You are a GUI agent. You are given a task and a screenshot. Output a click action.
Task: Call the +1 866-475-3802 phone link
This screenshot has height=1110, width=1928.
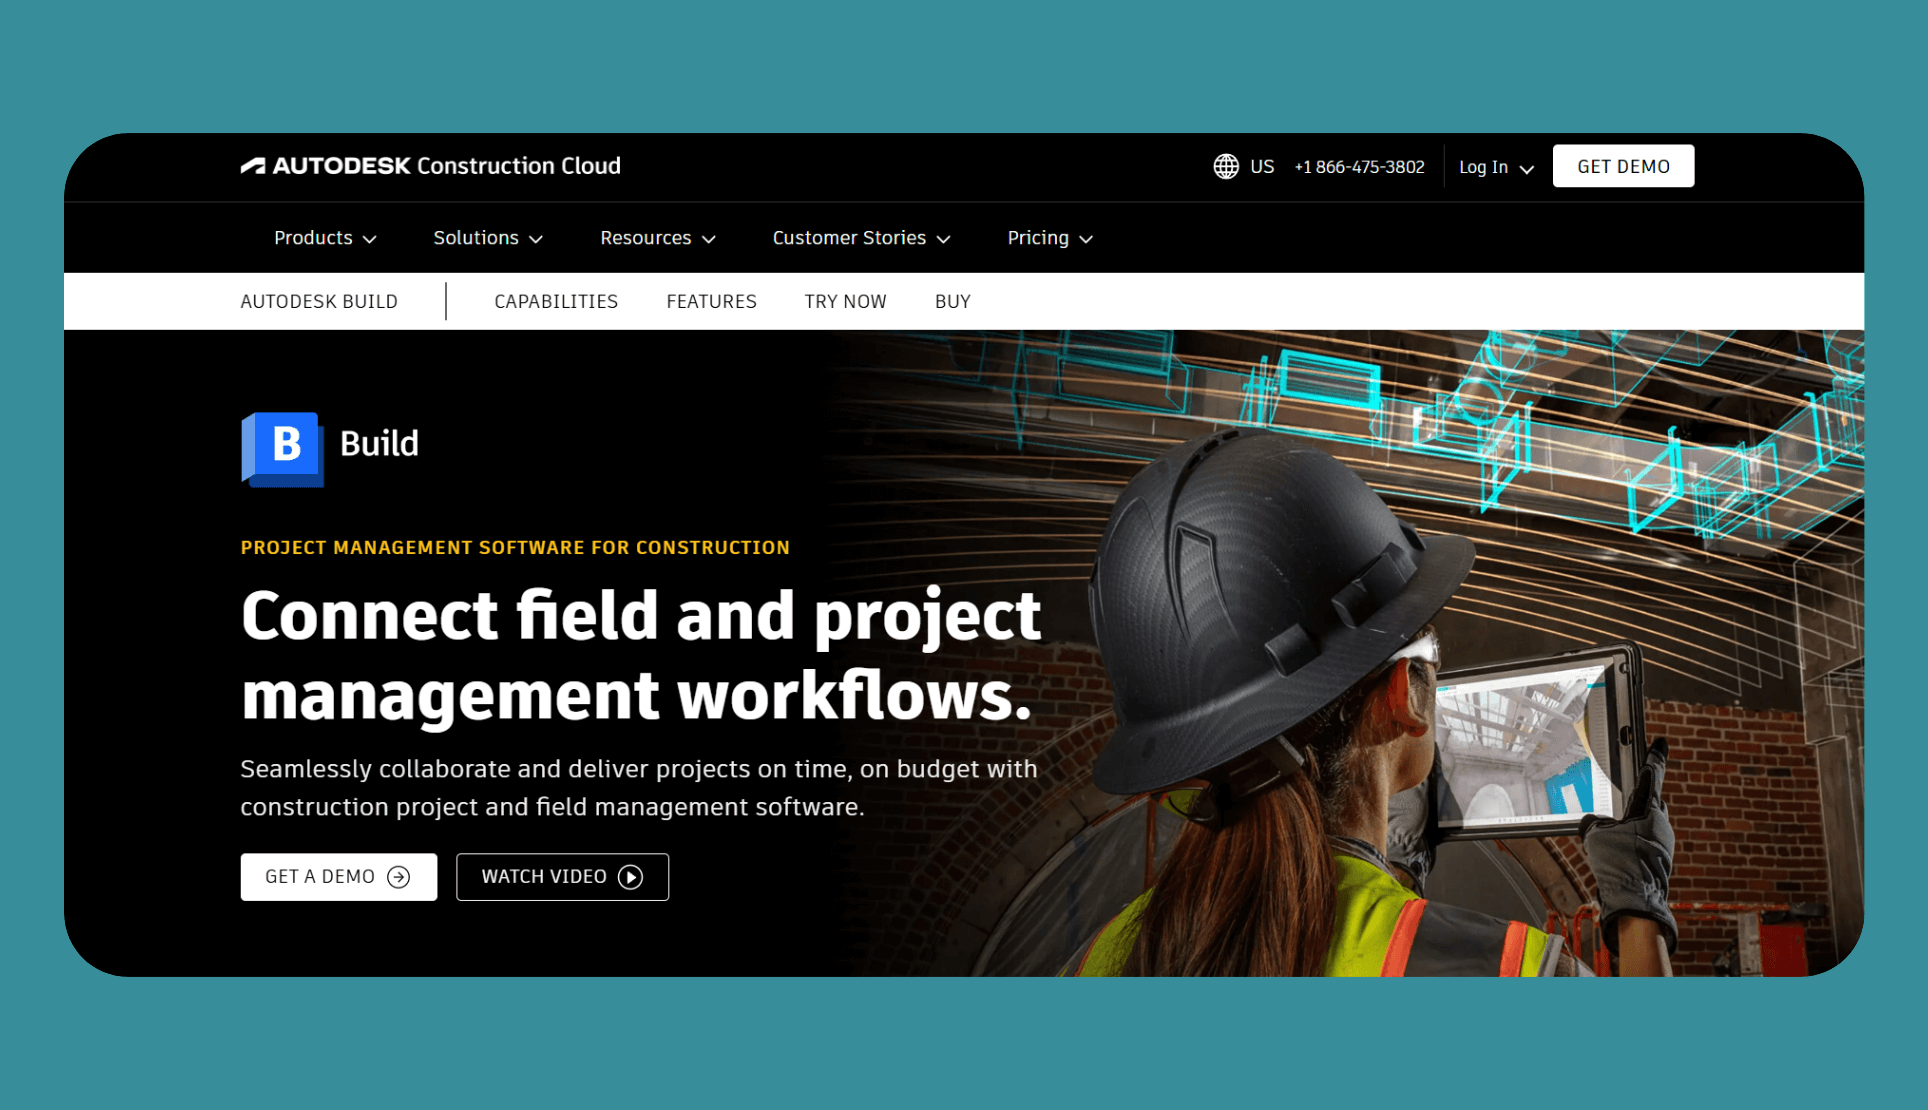point(1359,167)
